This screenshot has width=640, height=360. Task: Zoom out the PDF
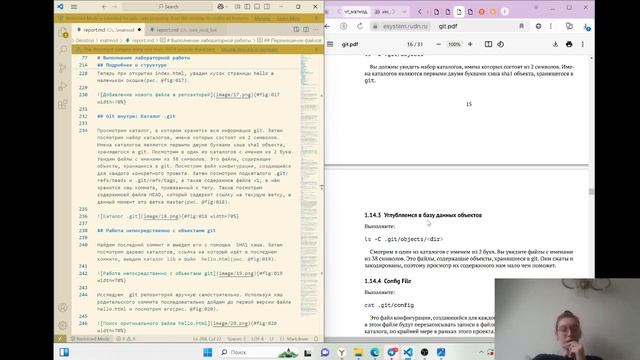click(438, 44)
